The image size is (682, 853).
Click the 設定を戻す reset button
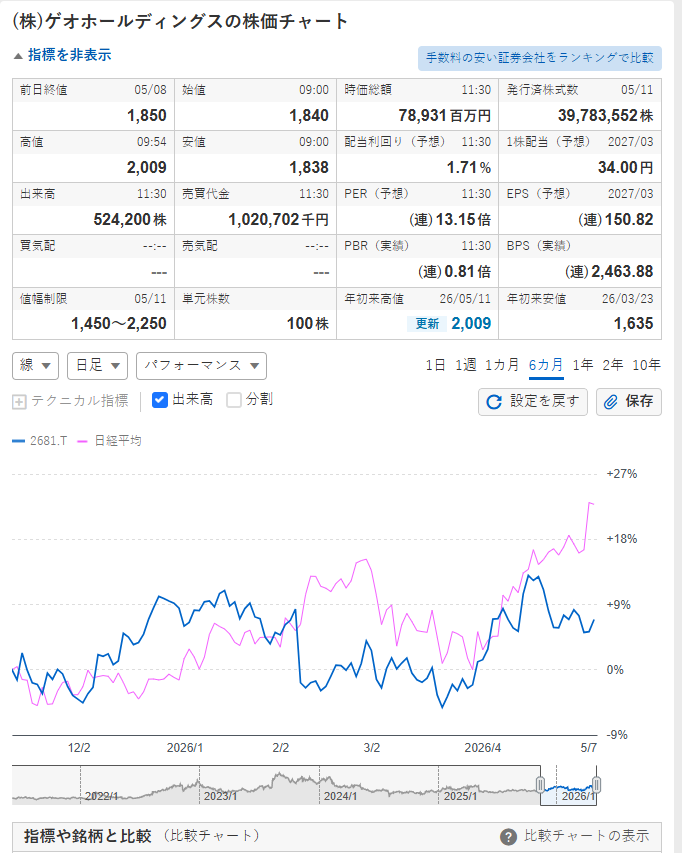click(533, 401)
